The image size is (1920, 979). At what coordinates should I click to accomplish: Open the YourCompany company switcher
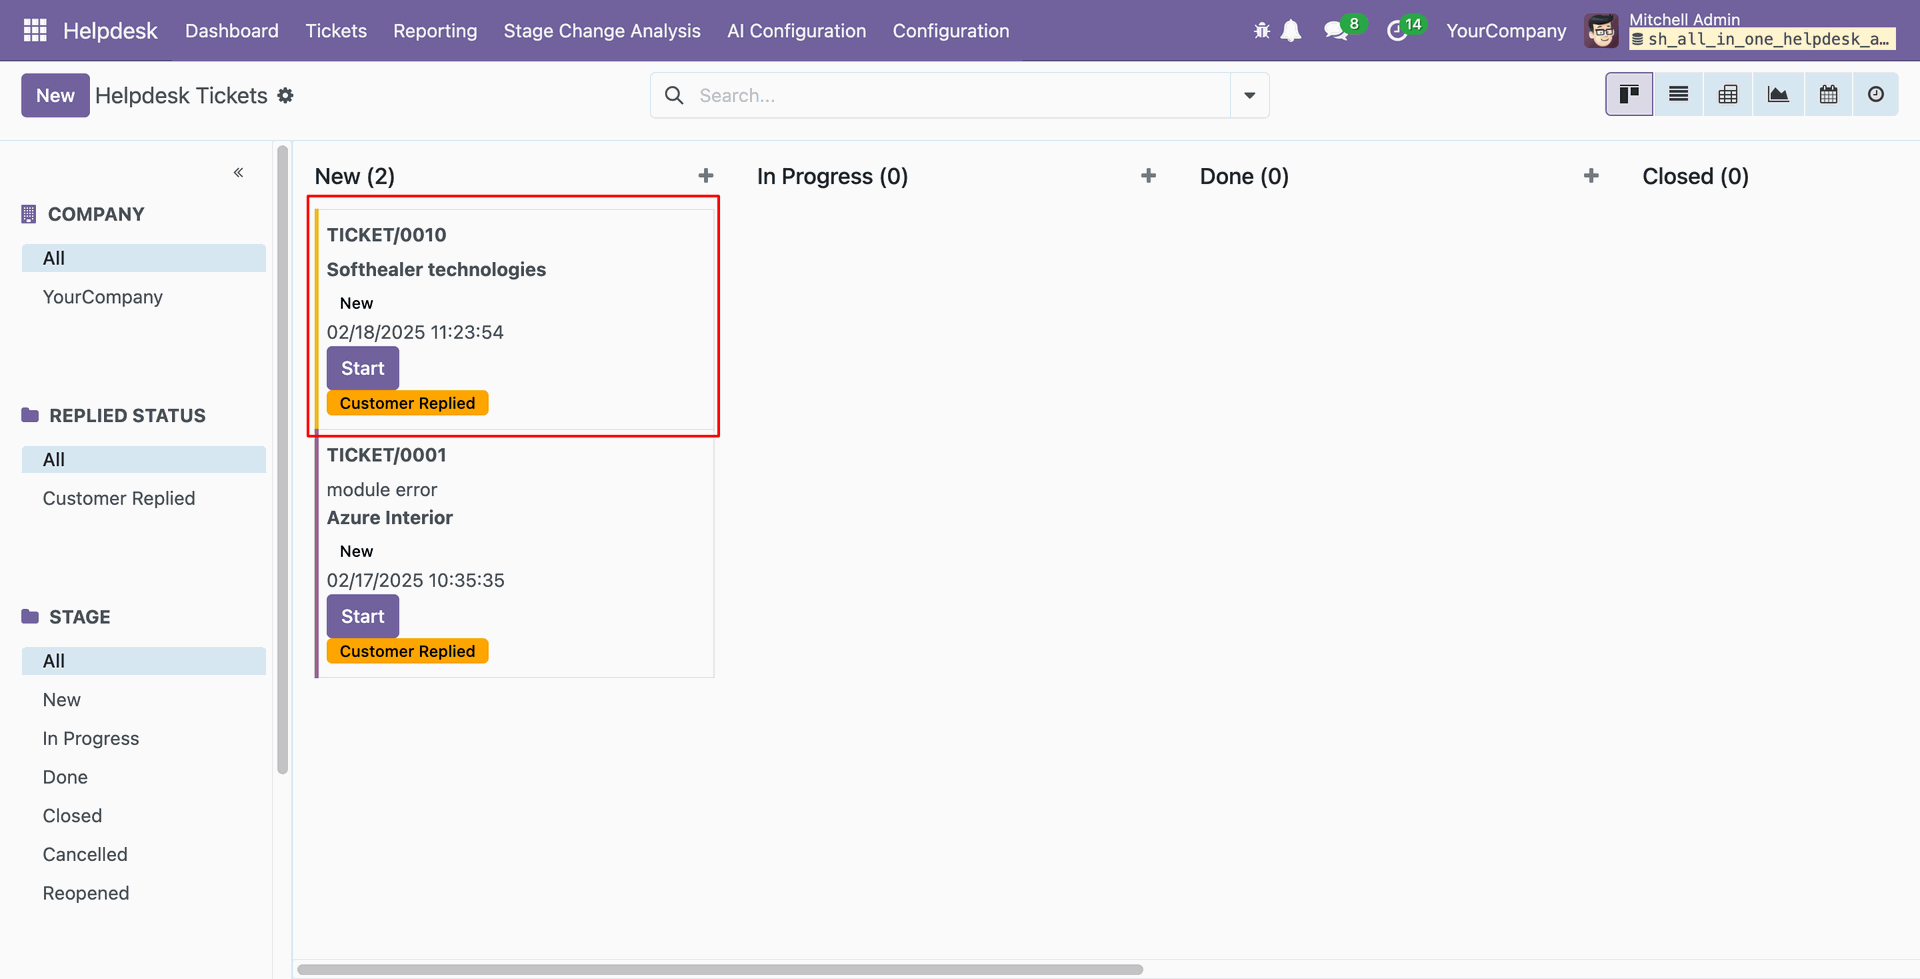coord(1506,31)
